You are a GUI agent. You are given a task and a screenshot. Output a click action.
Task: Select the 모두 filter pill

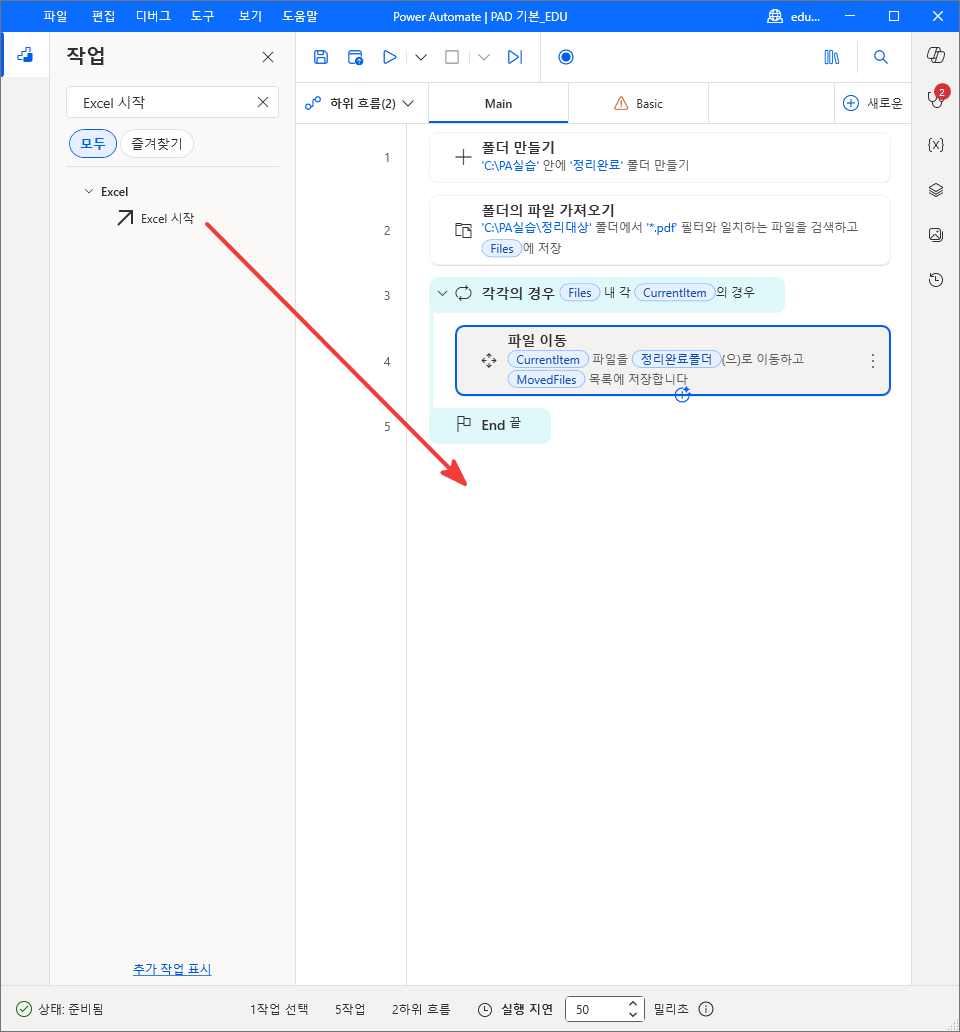(x=93, y=143)
